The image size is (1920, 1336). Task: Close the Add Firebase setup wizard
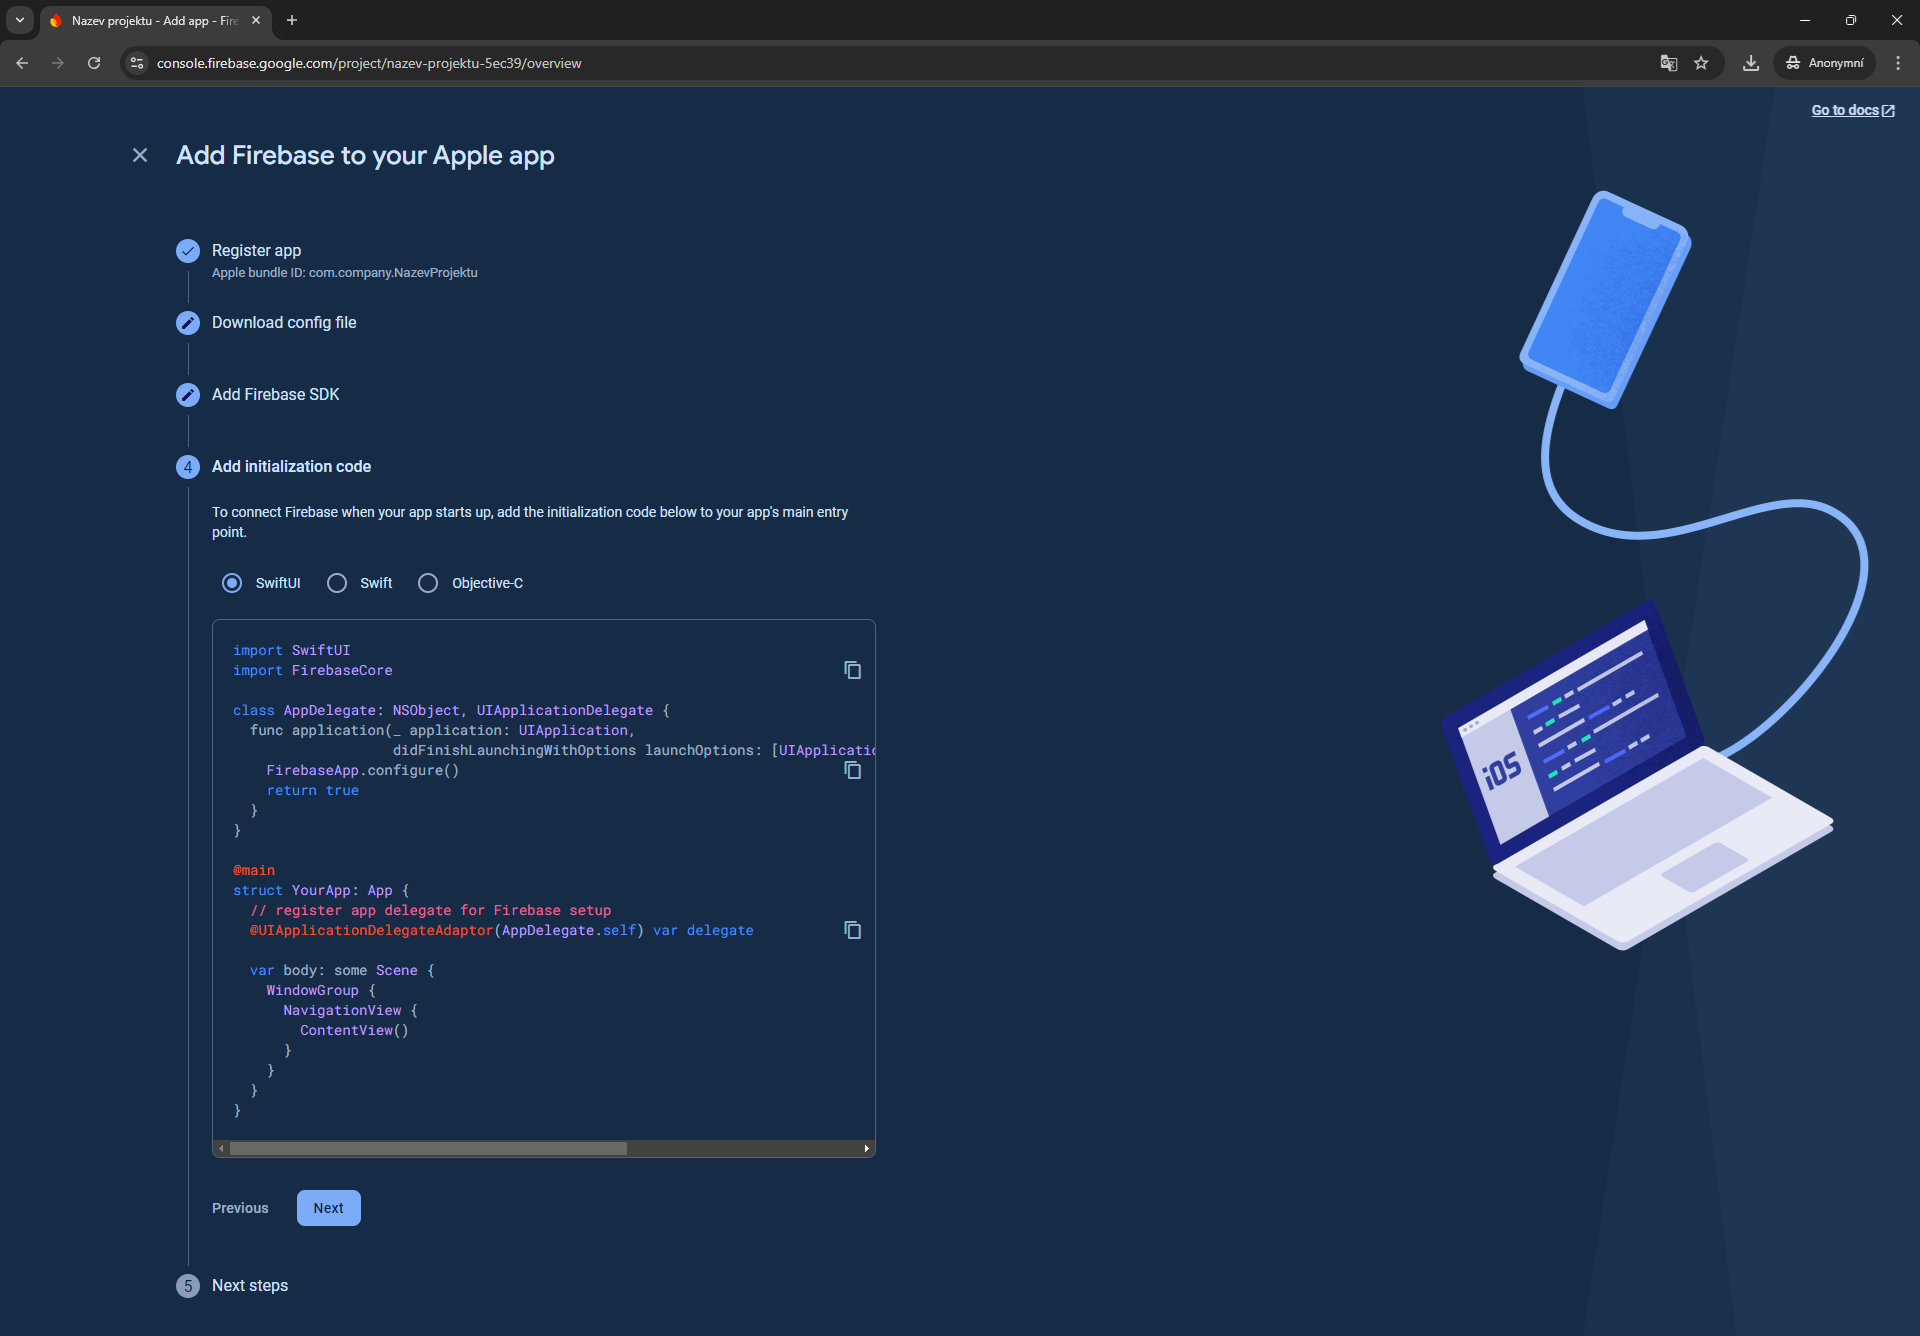[x=140, y=155]
